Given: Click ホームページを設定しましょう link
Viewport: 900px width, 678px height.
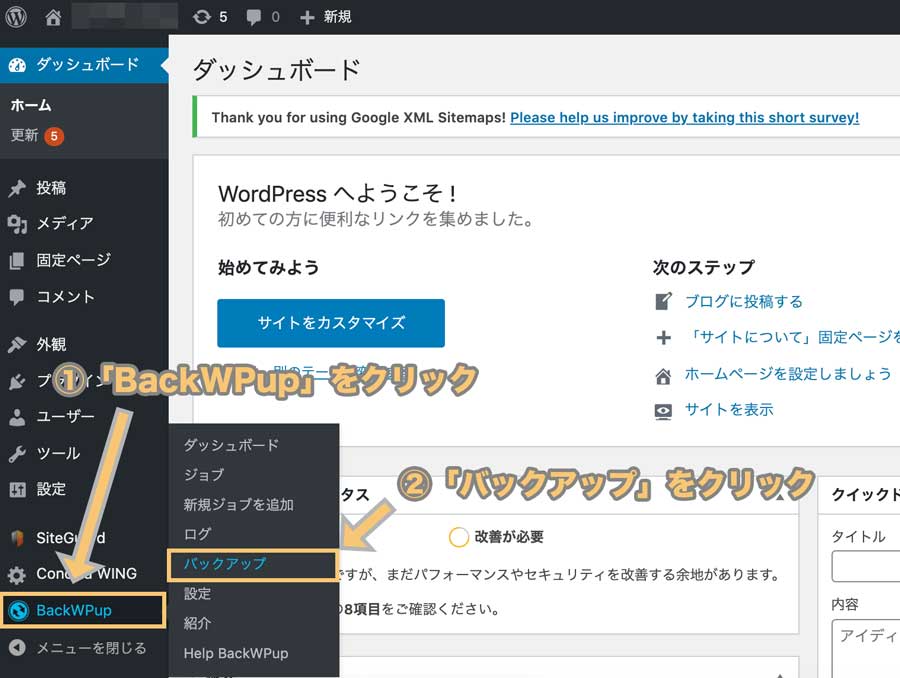Looking at the screenshot, I should click(788, 374).
